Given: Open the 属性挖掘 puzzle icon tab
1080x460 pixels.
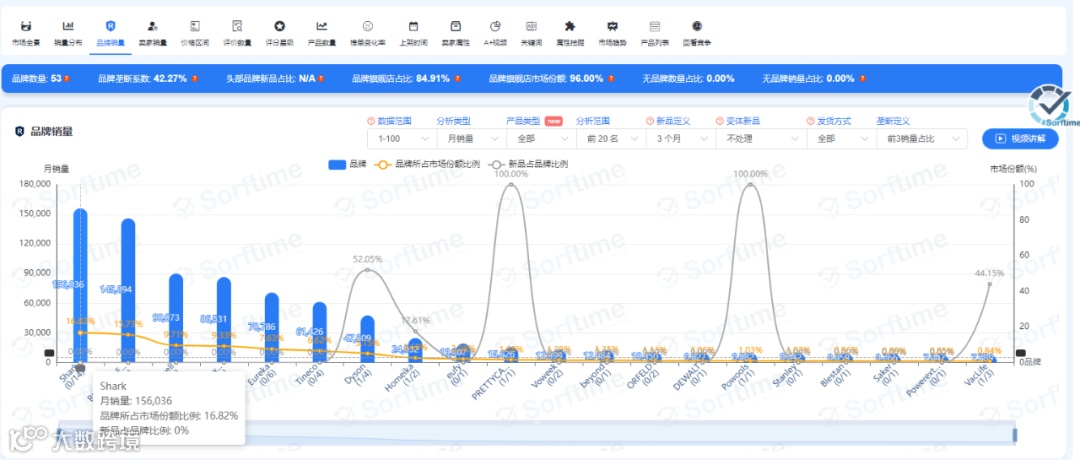Looking at the screenshot, I should 570,33.
